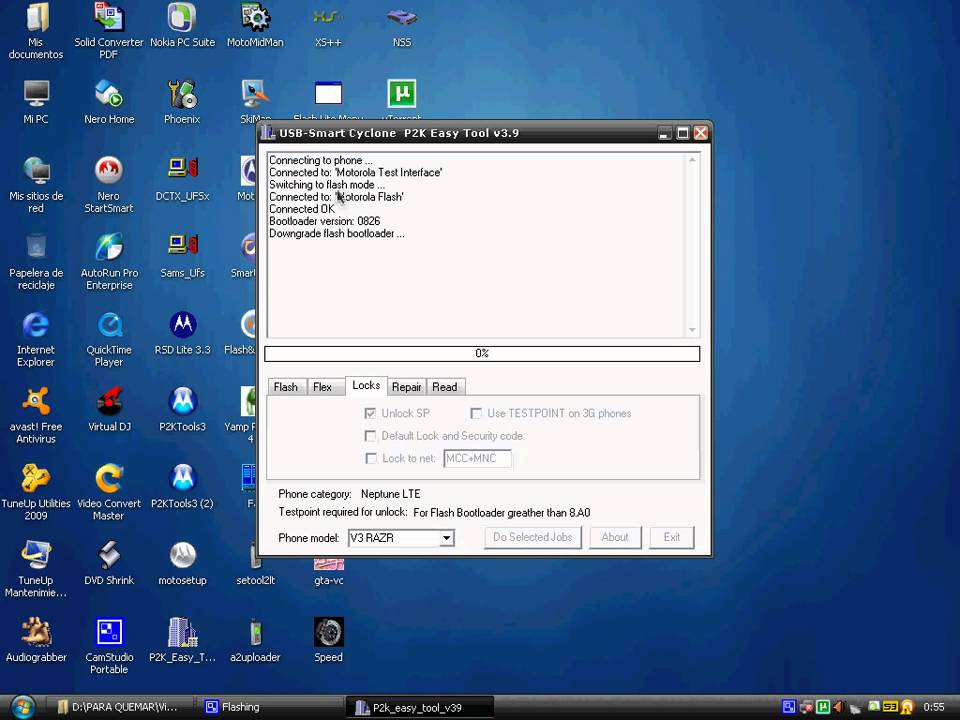This screenshot has width=960, height=720.
Task: Open DCTX_UFSx desktop icon
Action: point(182,179)
